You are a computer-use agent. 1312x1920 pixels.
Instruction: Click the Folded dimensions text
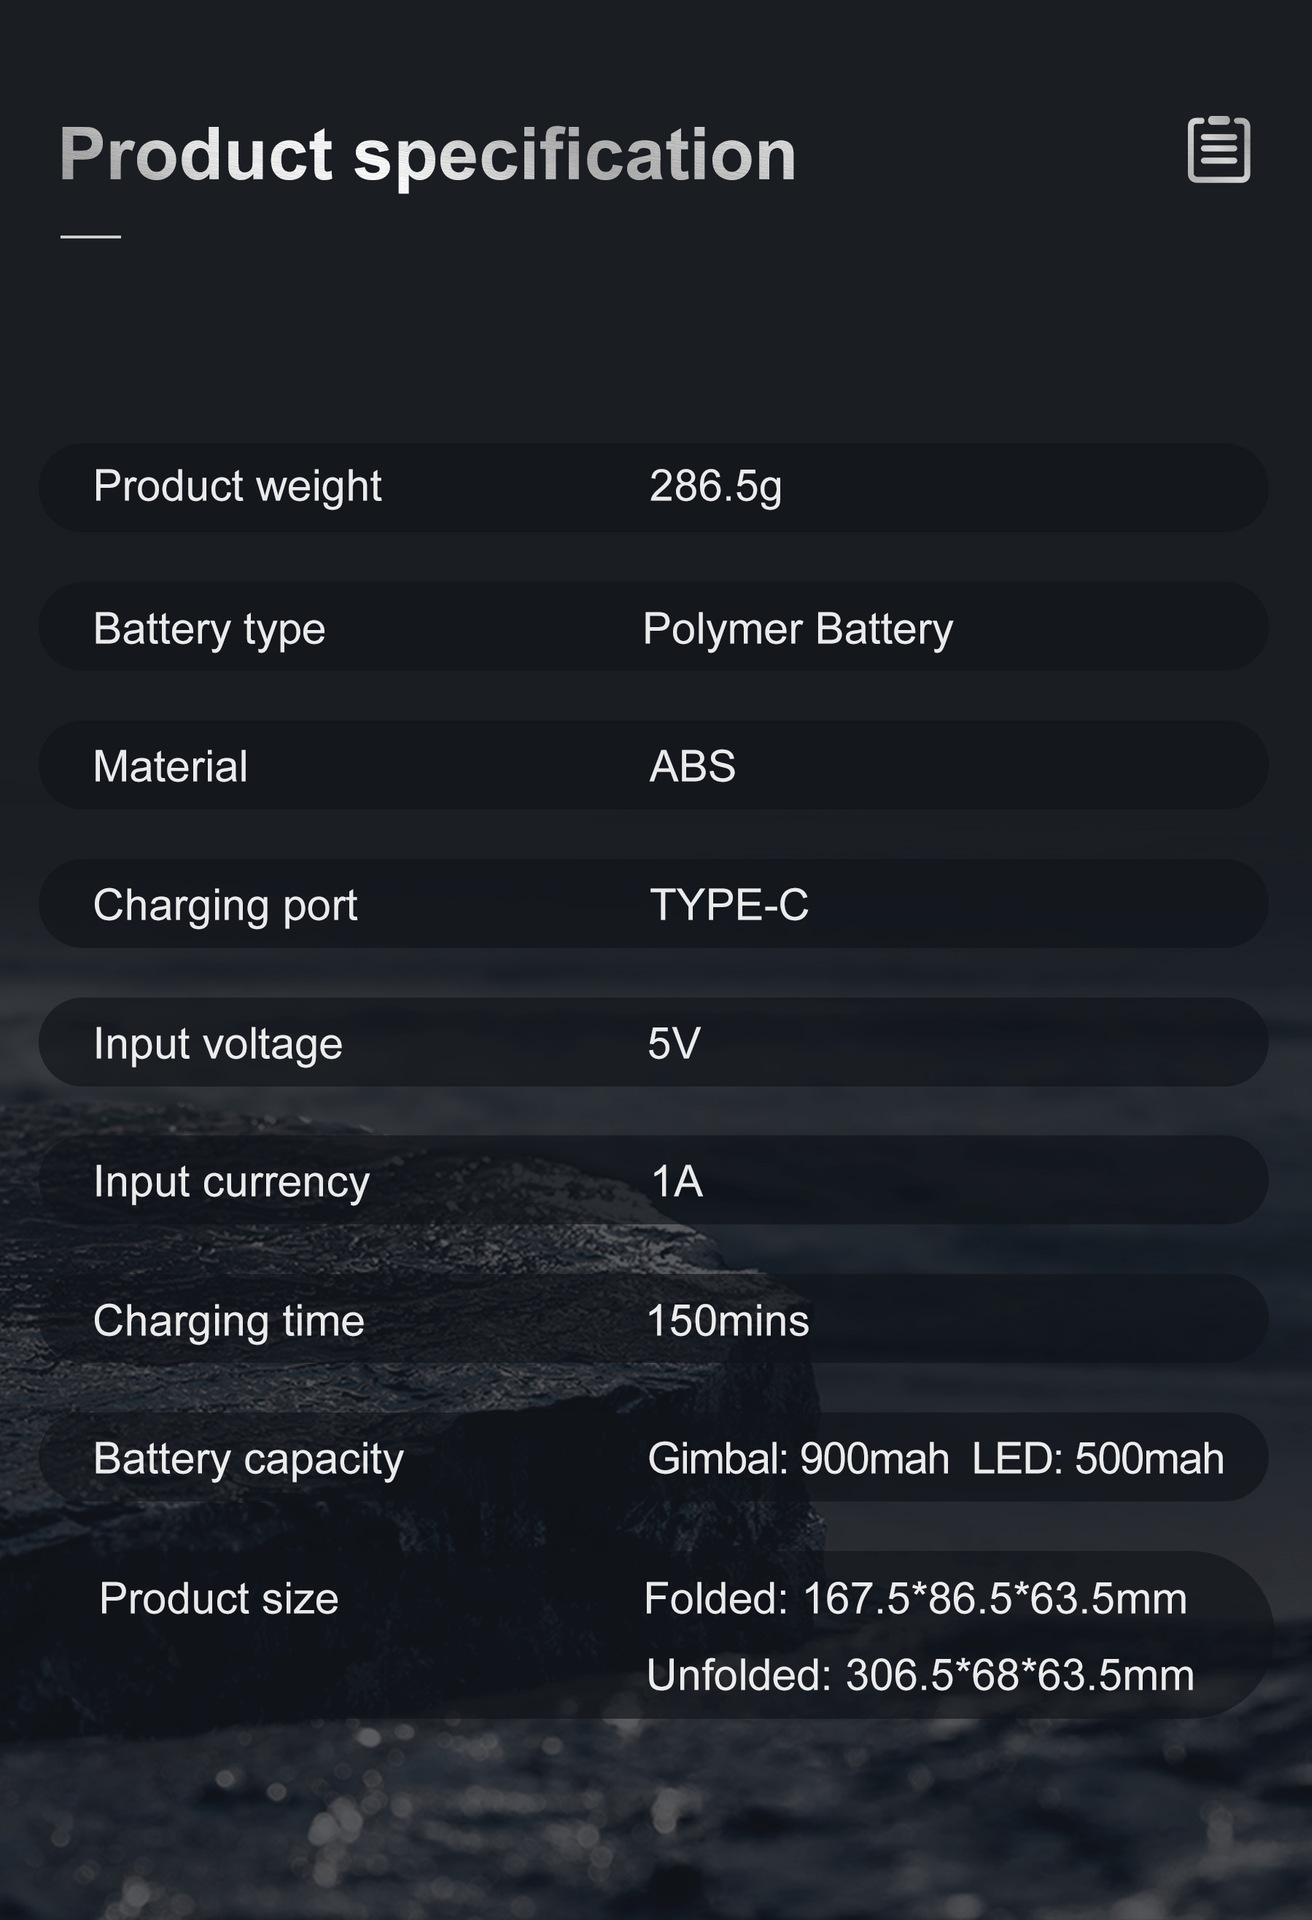click(915, 1598)
